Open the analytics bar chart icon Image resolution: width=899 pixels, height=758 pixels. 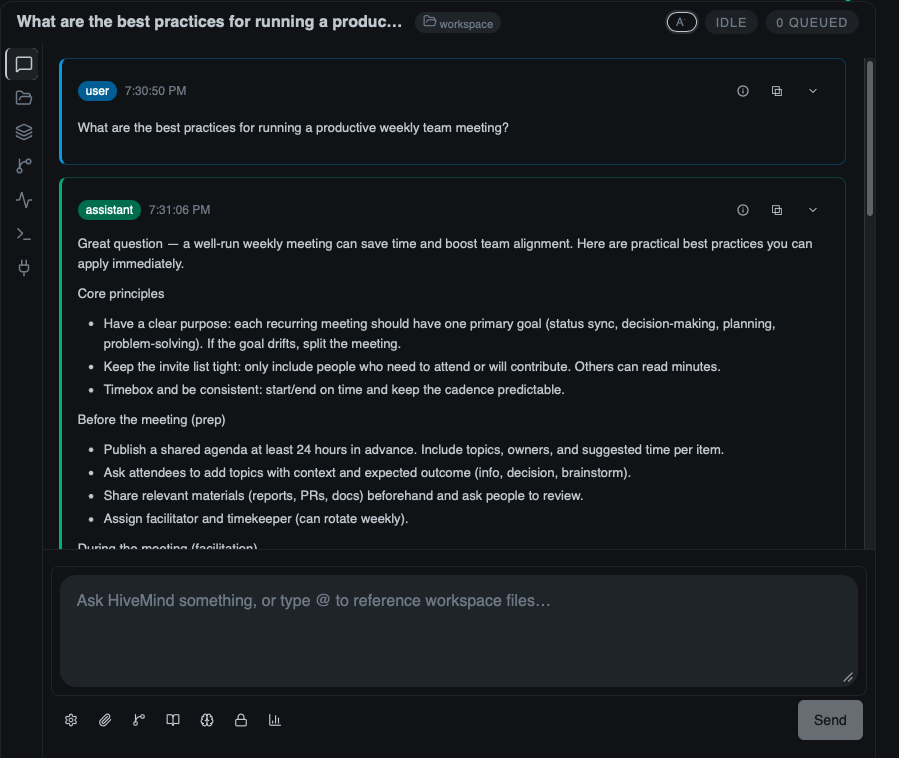[274, 719]
